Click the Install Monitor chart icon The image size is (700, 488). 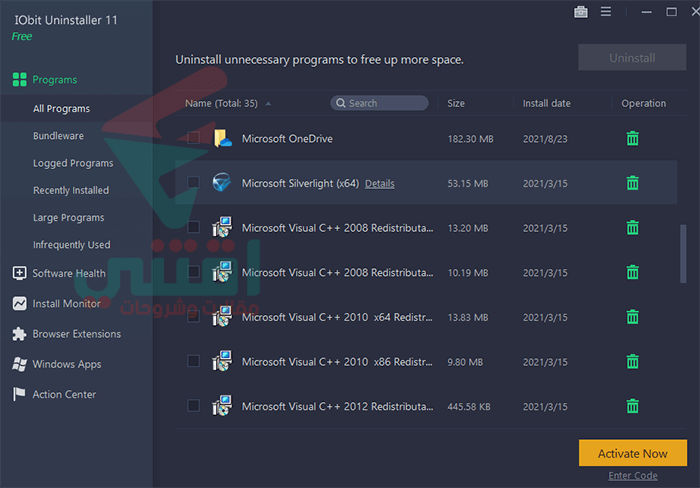coord(19,304)
